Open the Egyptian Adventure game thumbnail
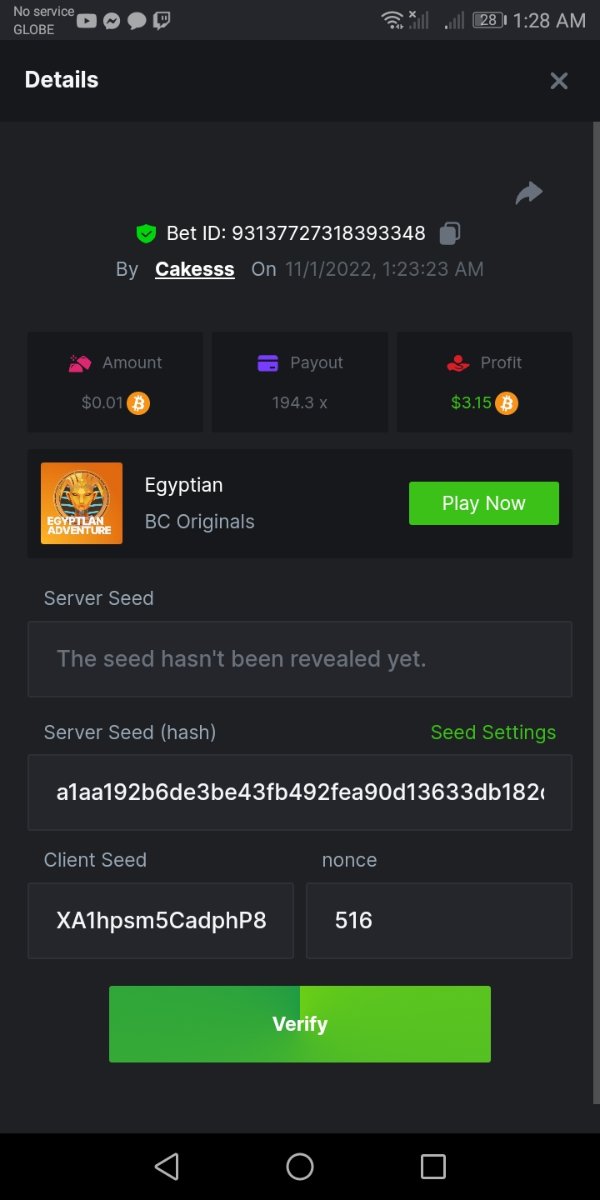The image size is (600, 1200). pyautogui.click(x=82, y=503)
